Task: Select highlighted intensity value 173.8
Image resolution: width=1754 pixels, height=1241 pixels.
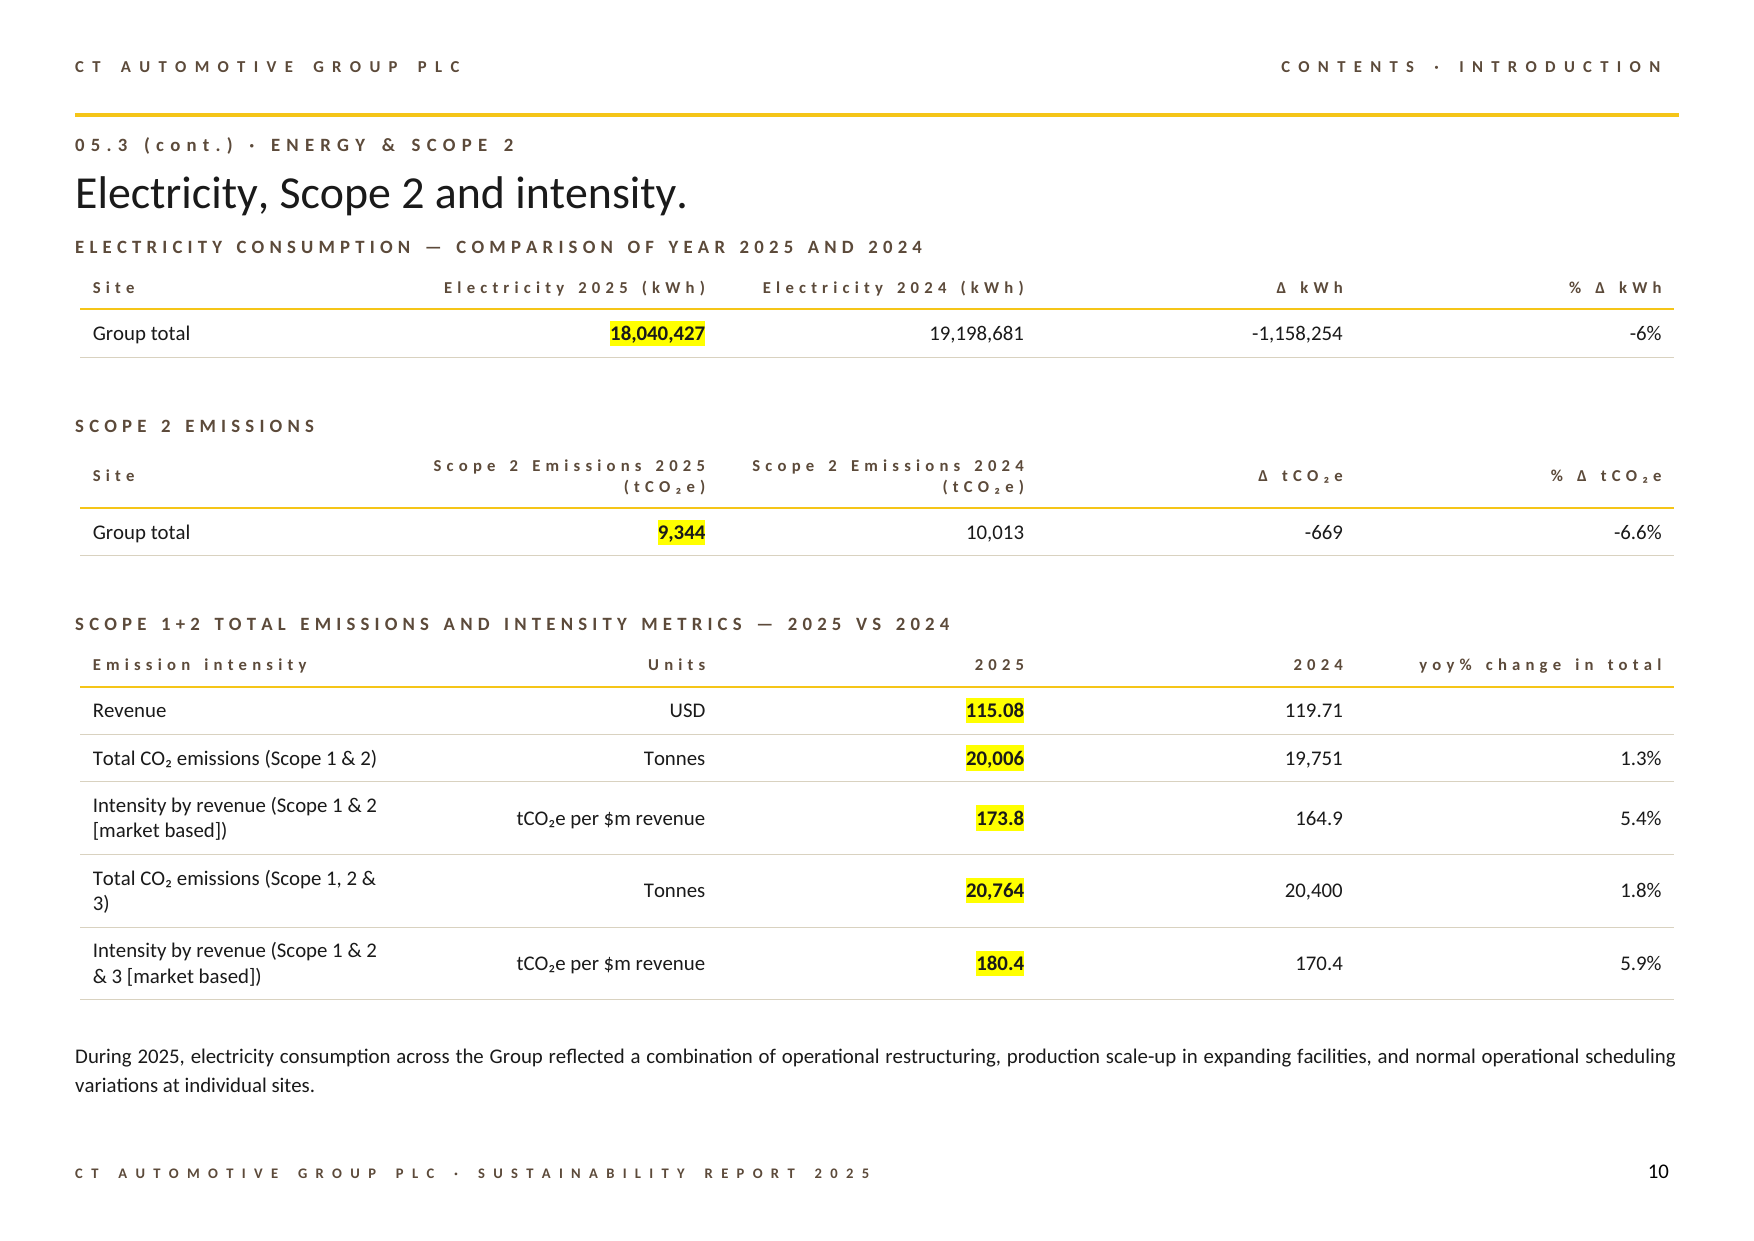Action: (999, 819)
